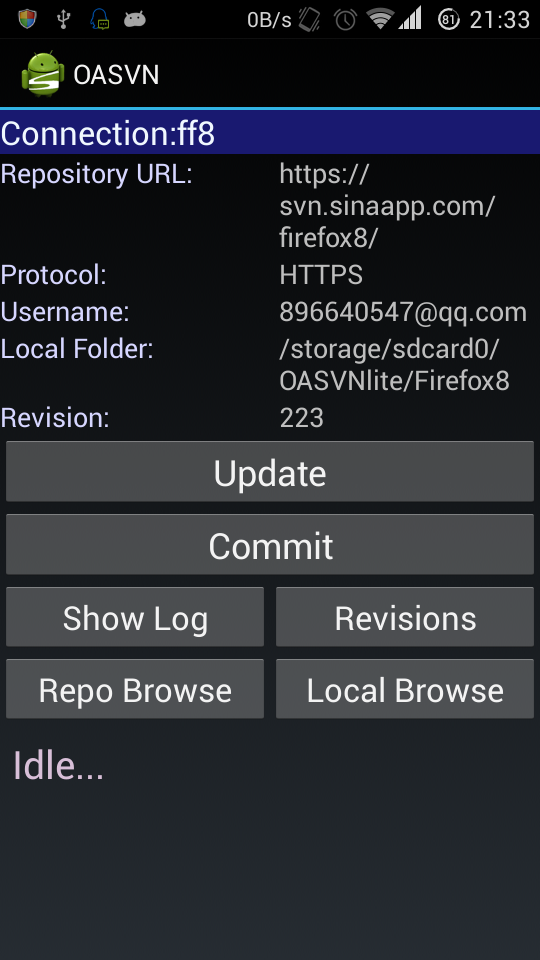Open Repo Browse
This screenshot has width=540, height=960.
tap(135, 689)
